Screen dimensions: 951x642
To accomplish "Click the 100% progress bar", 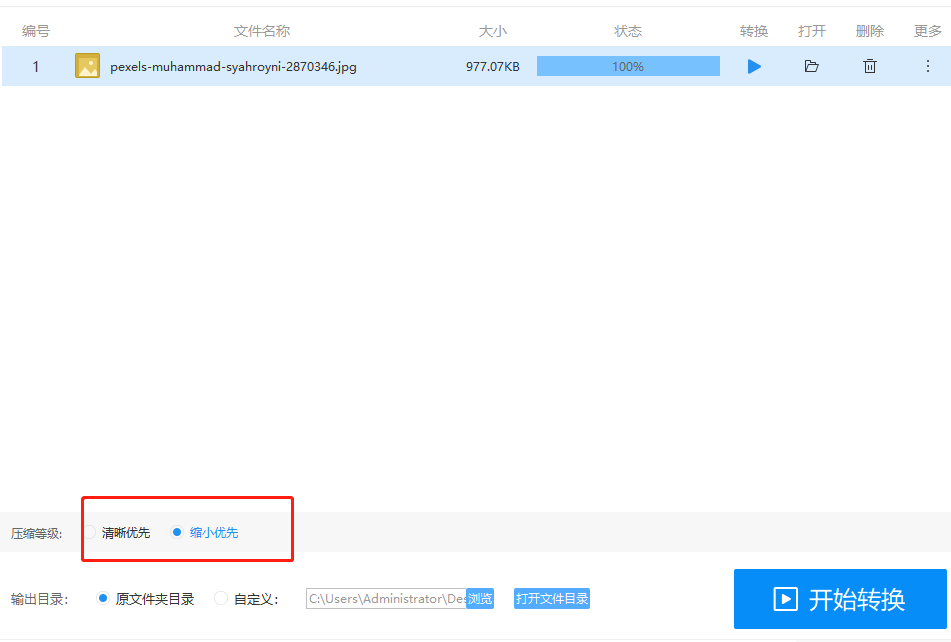I will (628, 66).
